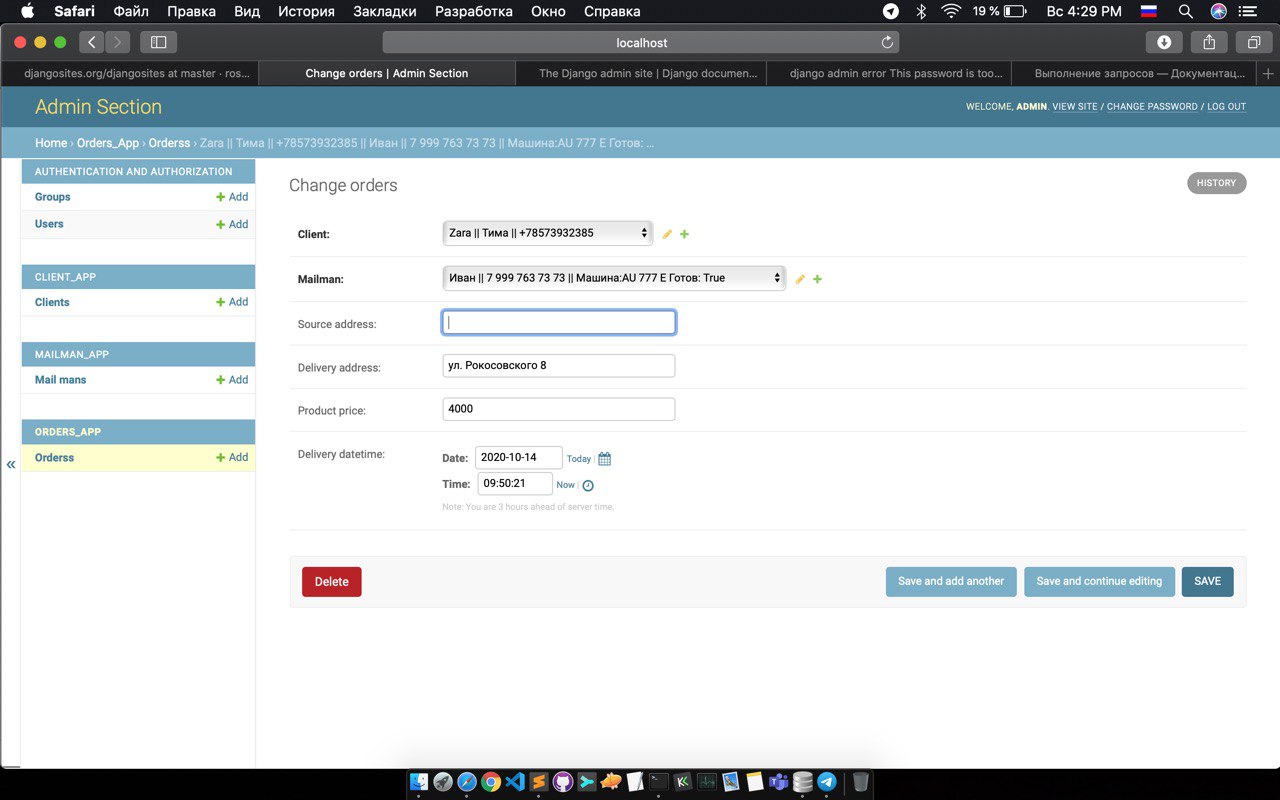Image resolution: width=1280 pixels, height=800 pixels.
Task: Open Microsoft Teams from the Dock
Action: [779, 782]
